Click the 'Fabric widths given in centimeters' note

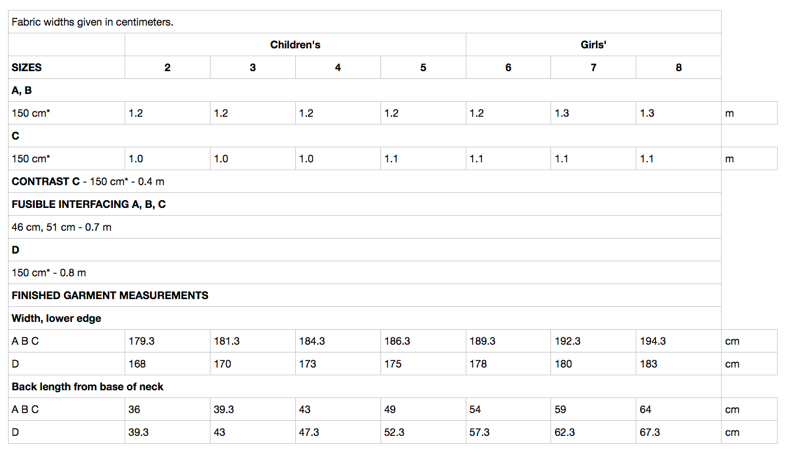click(x=92, y=22)
